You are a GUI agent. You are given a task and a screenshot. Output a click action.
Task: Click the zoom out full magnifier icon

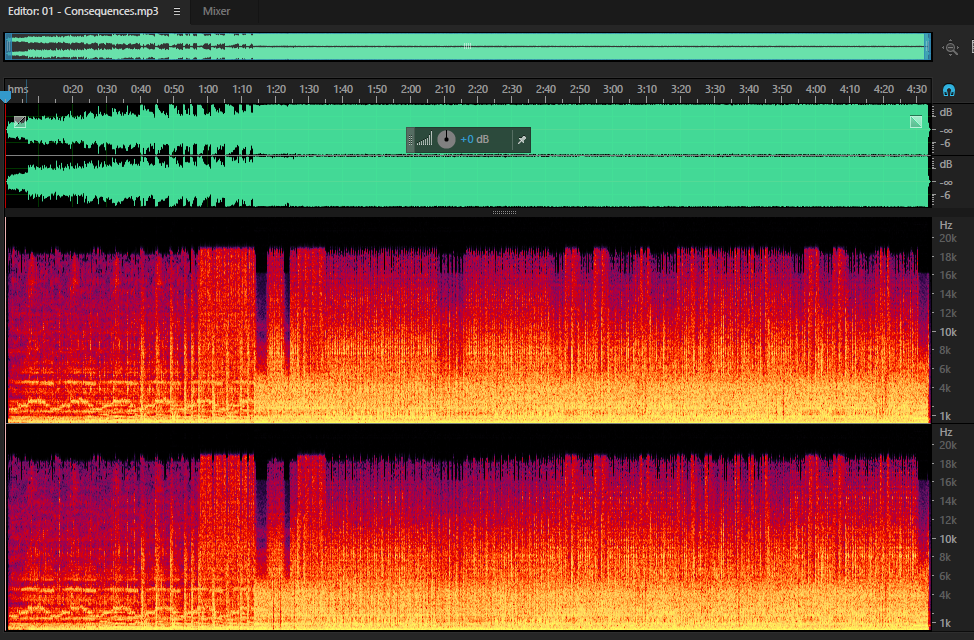tap(950, 48)
